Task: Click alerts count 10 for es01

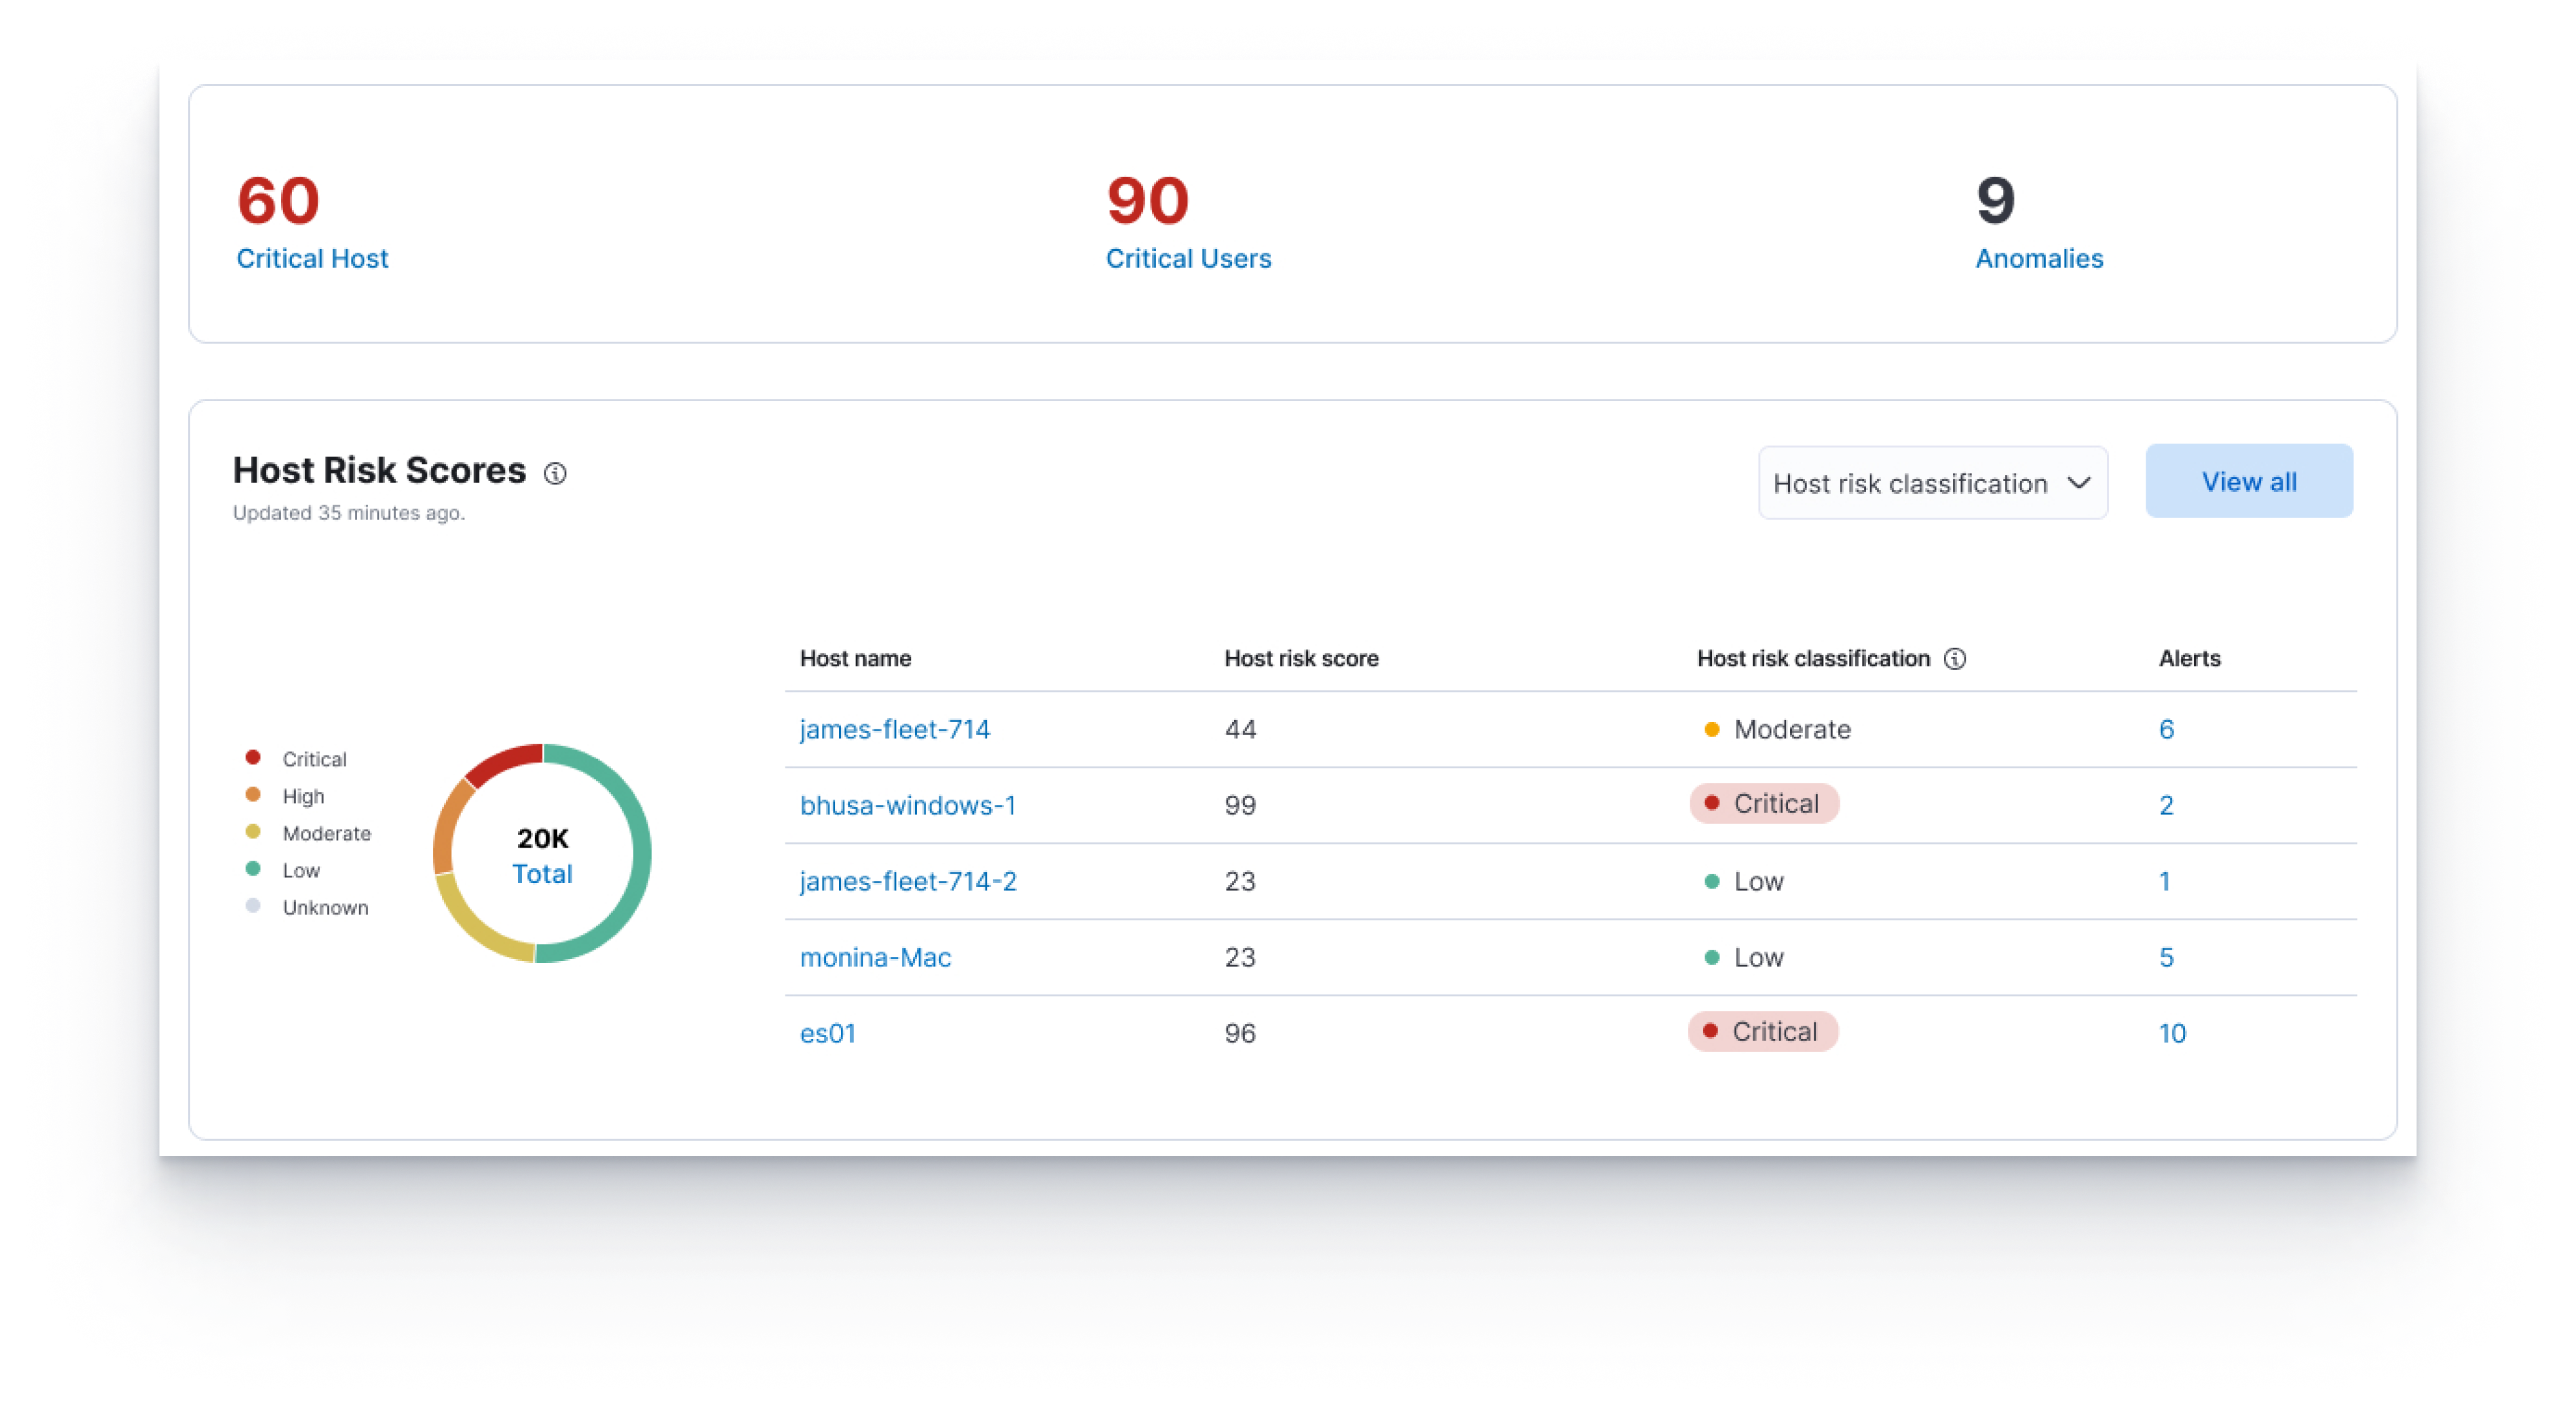Action: click(2171, 1033)
